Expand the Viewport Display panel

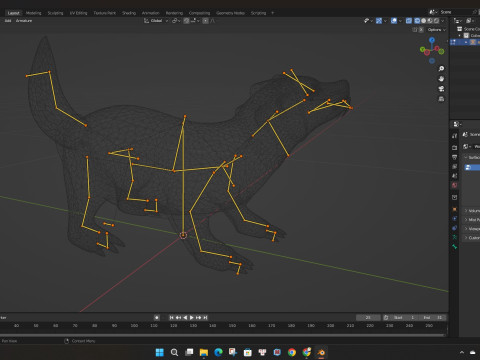pos(466,229)
